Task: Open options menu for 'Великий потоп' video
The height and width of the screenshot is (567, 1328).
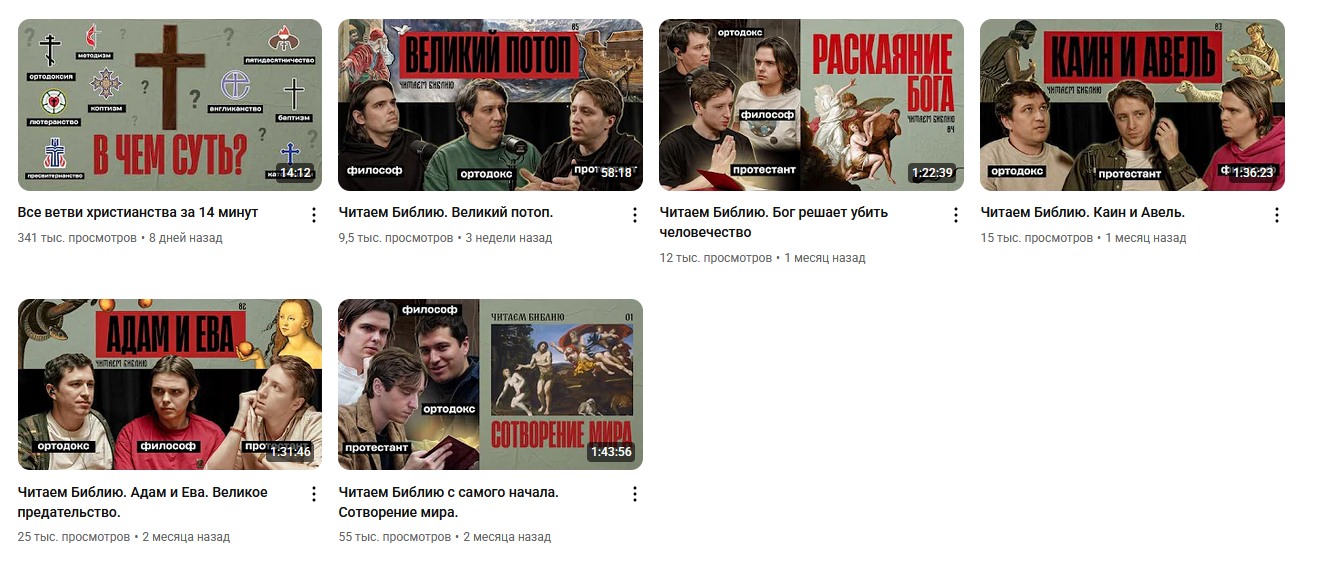Action: pos(635,215)
